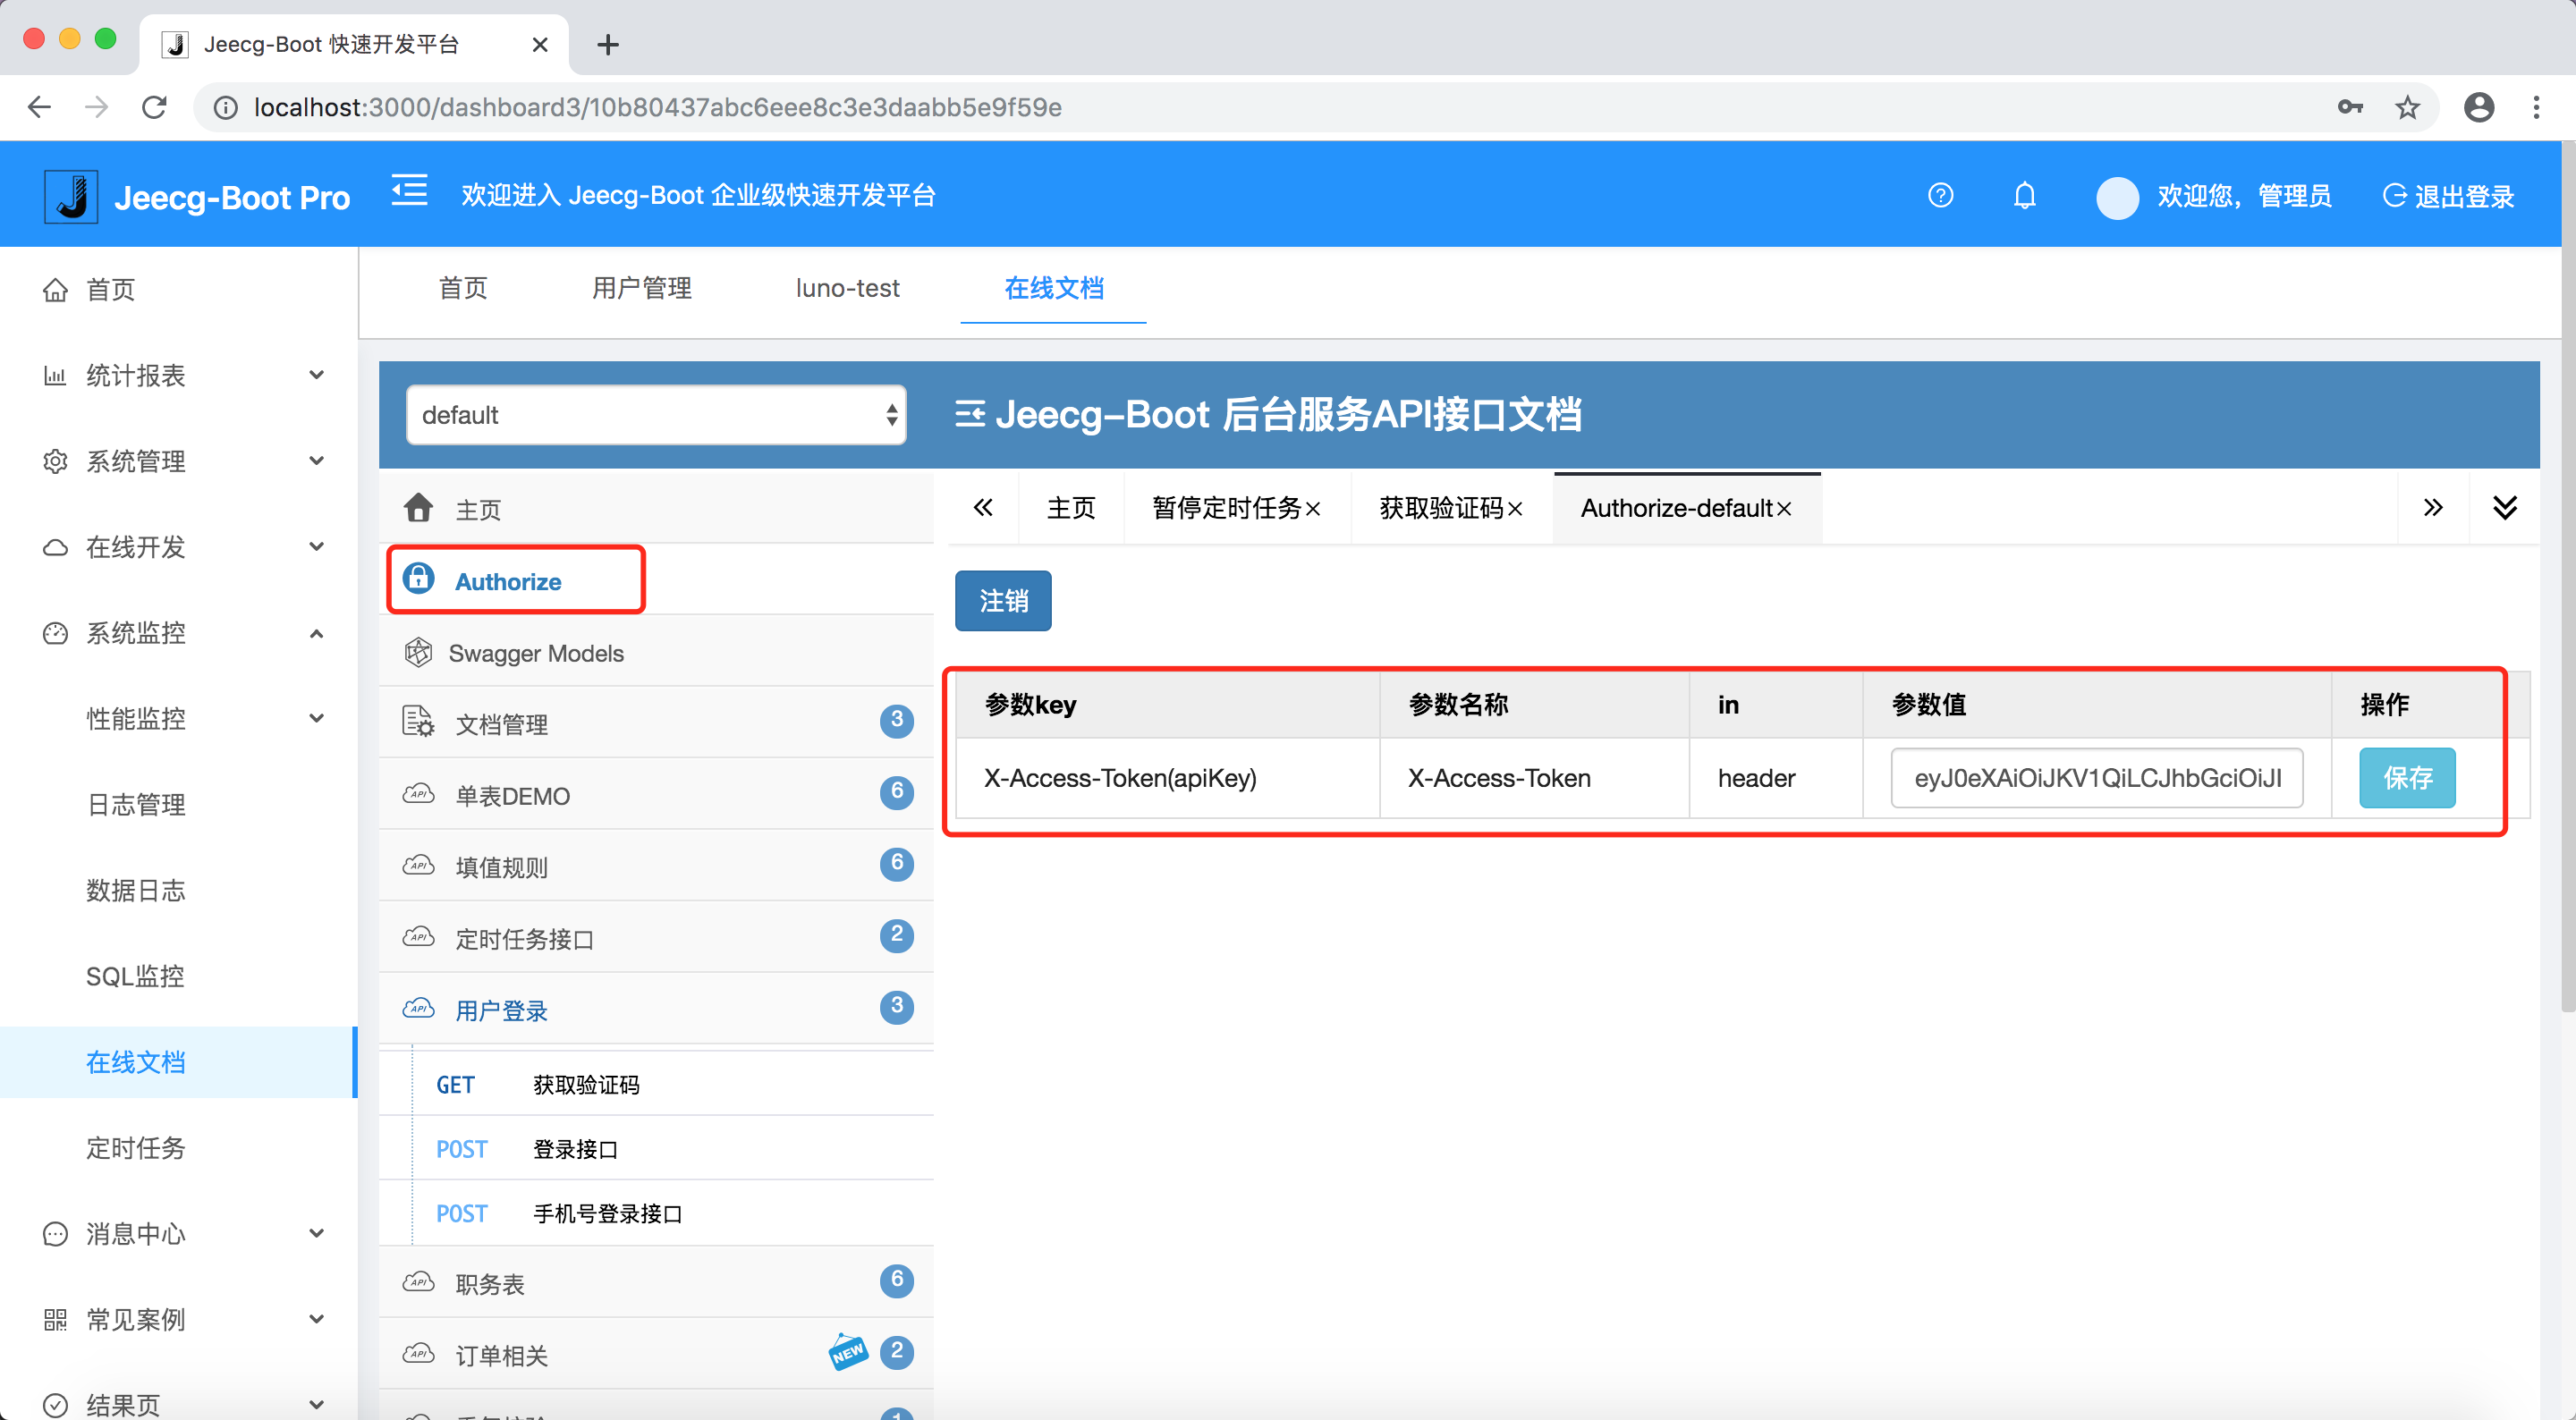
Task: Open the default API group dropdown
Action: 655,414
